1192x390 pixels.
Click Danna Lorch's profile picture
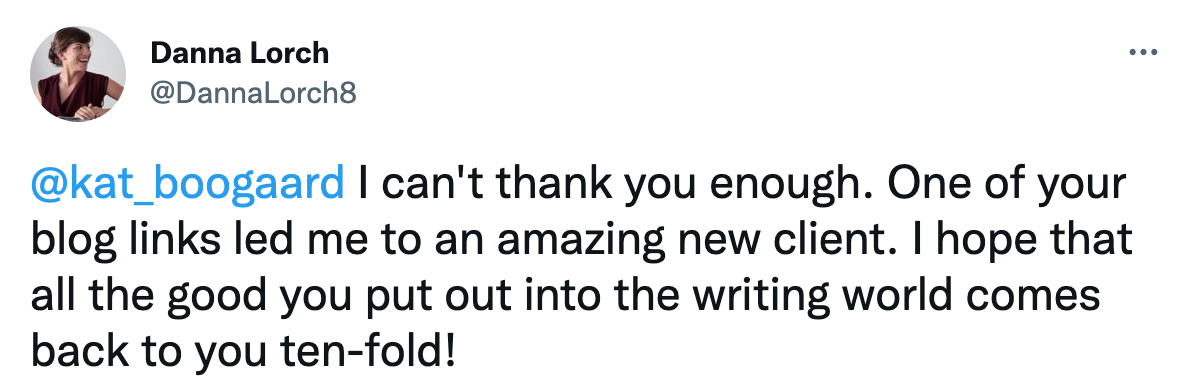78,74
